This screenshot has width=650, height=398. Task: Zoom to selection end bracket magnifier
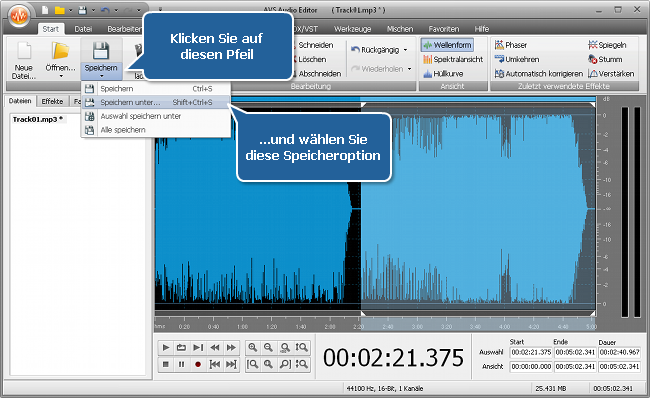coord(285,364)
